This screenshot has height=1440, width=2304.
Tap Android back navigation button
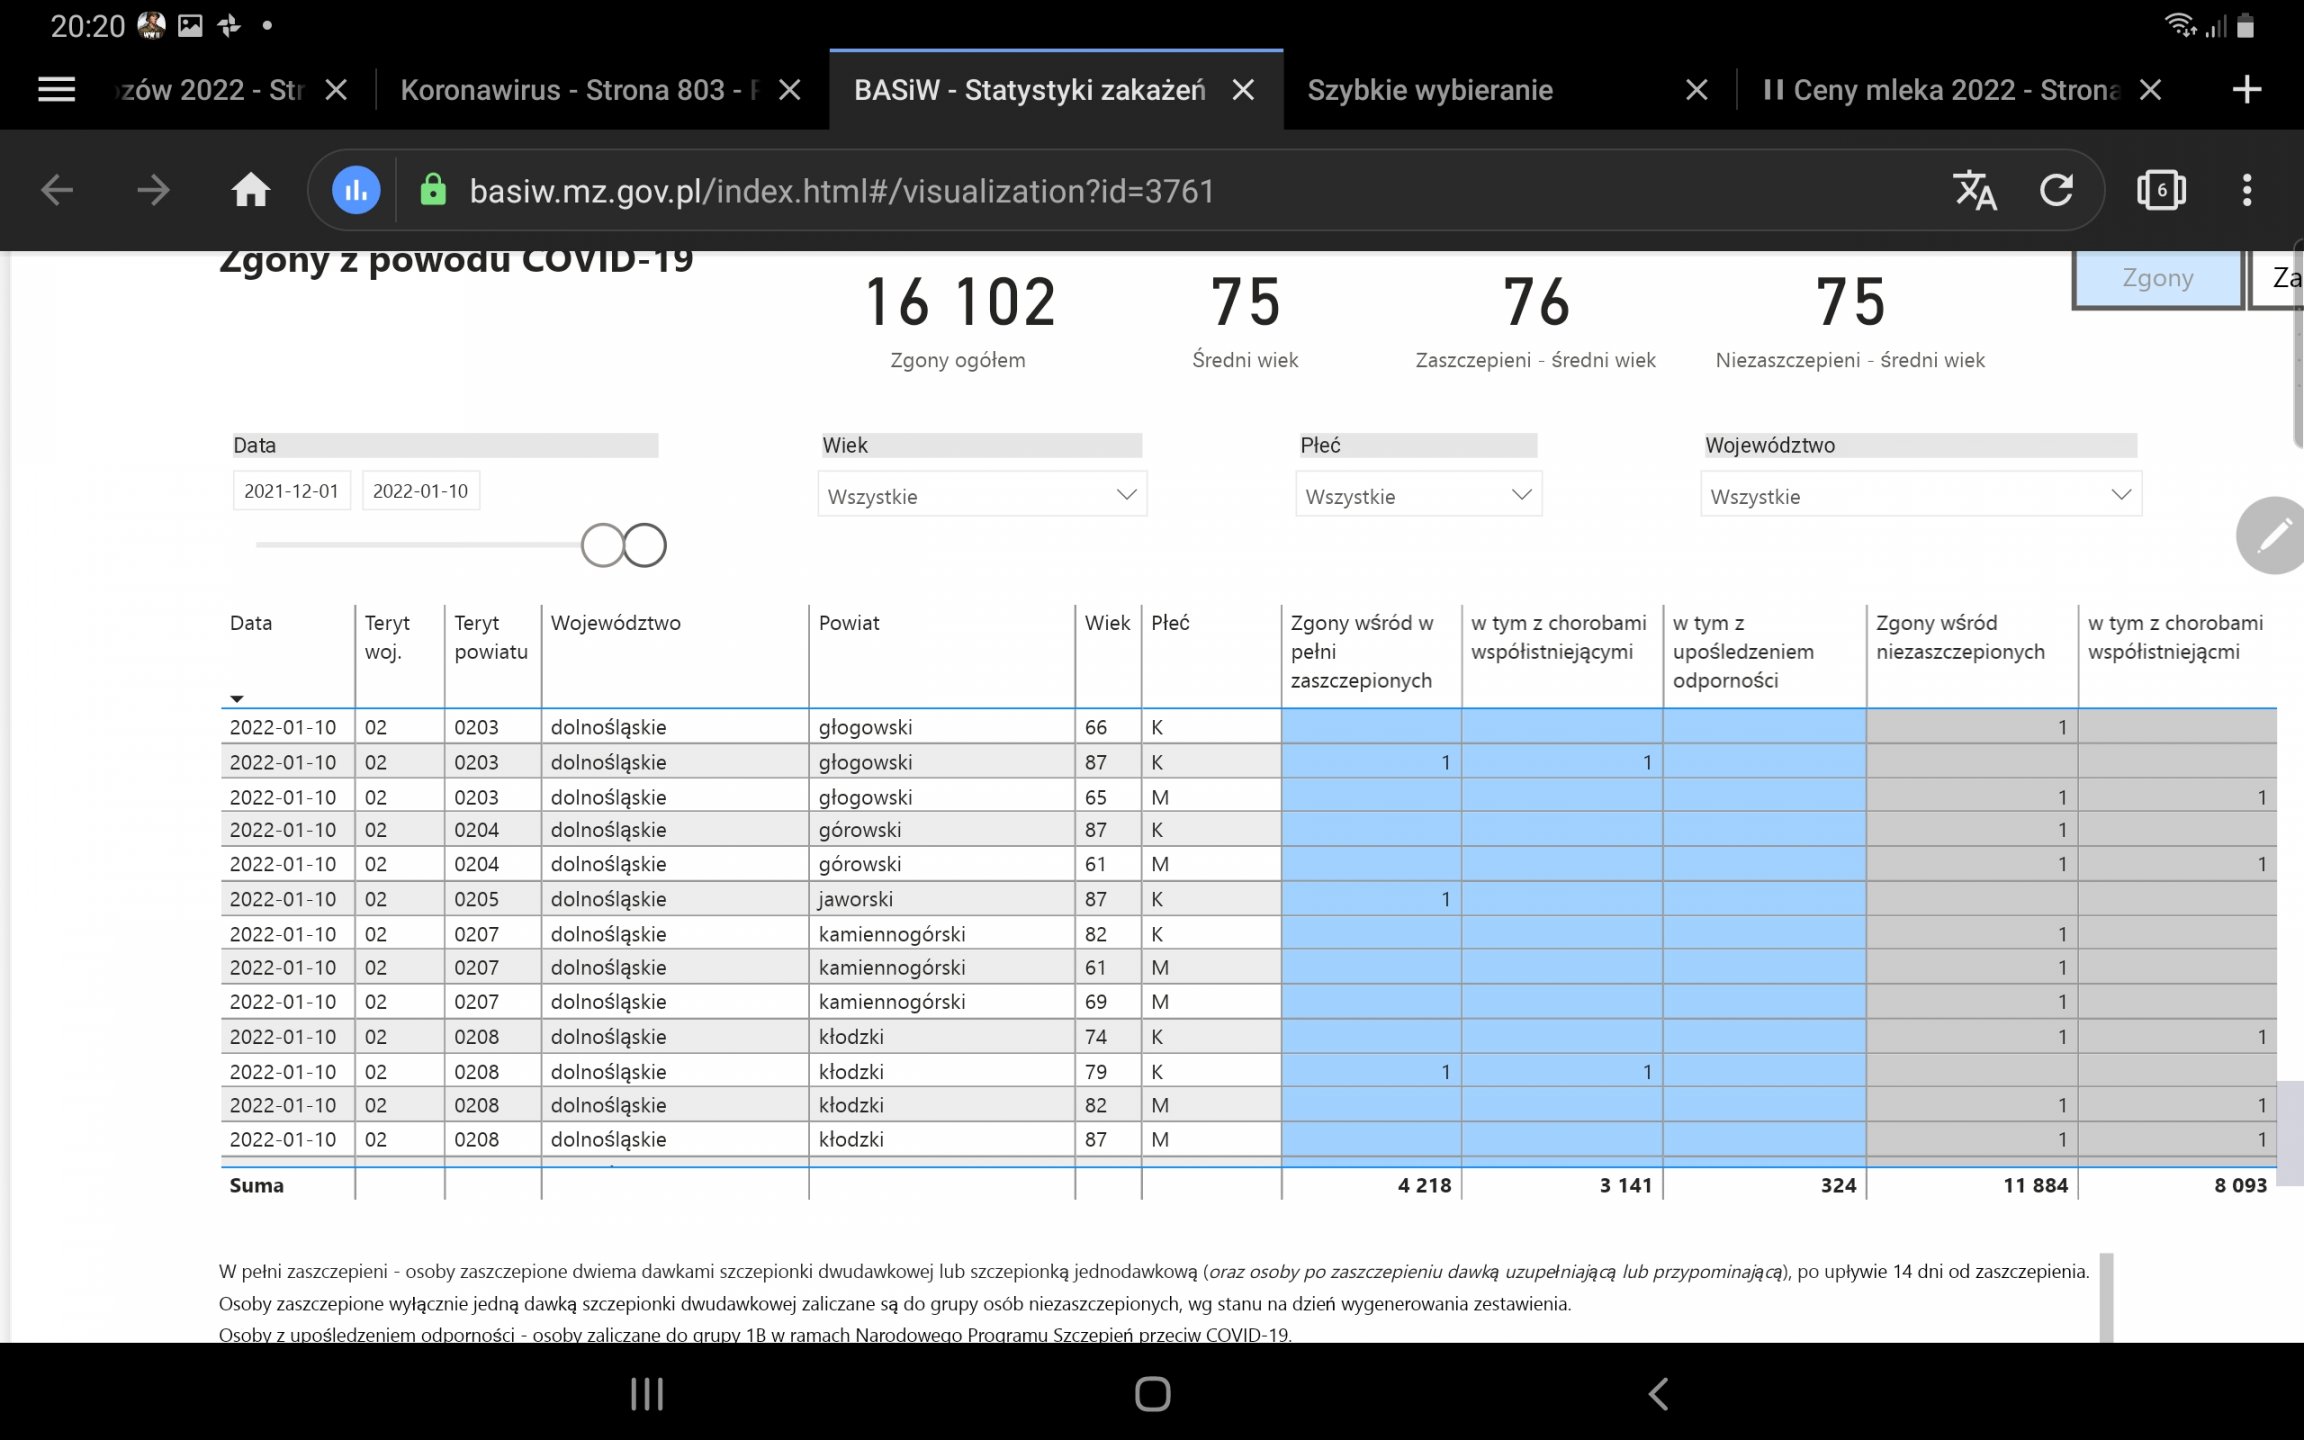1657,1393
